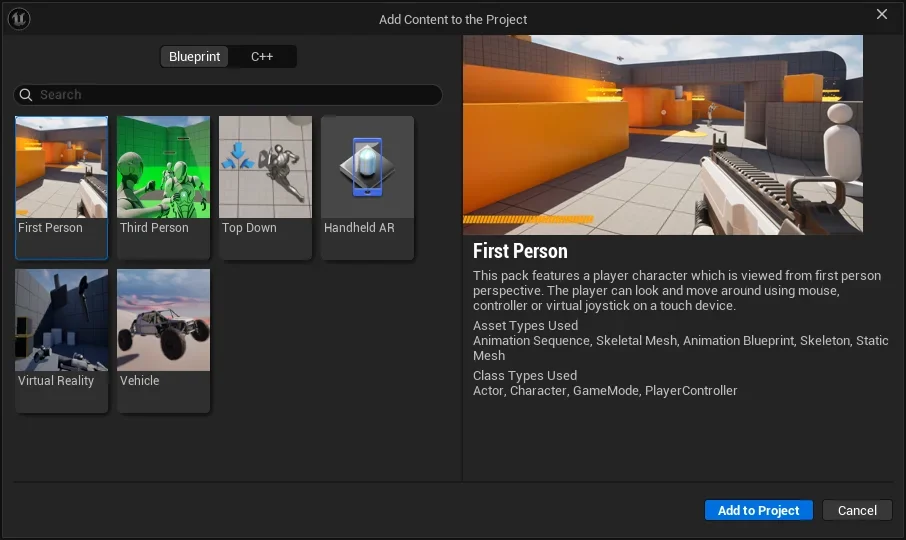
Task: Cancel the Add Content dialog
Action: coord(857,510)
